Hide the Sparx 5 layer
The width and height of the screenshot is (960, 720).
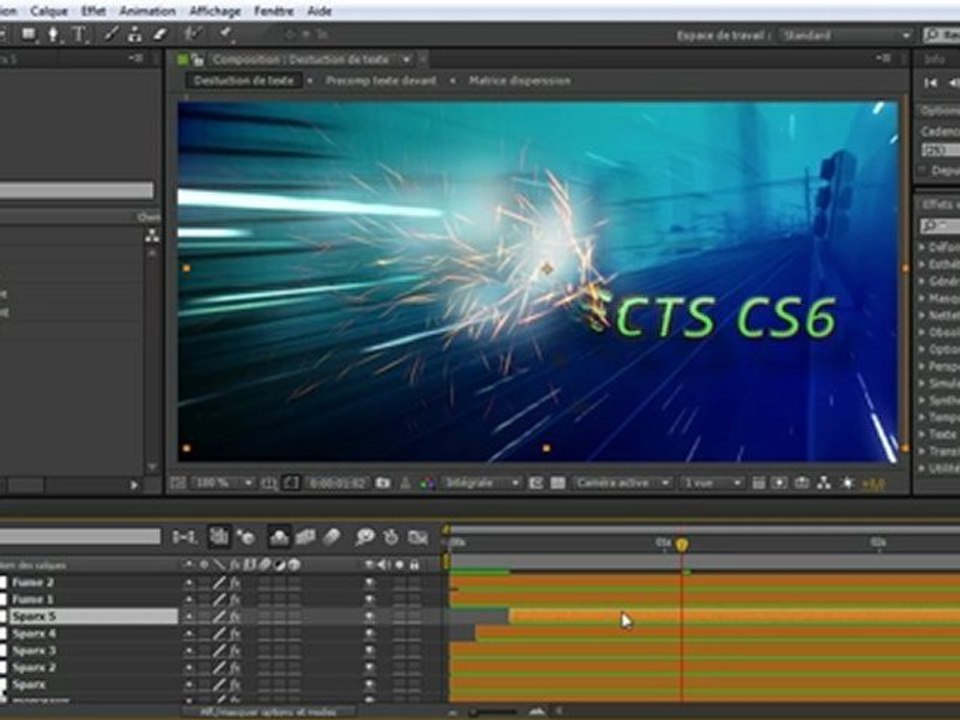click(x=370, y=617)
